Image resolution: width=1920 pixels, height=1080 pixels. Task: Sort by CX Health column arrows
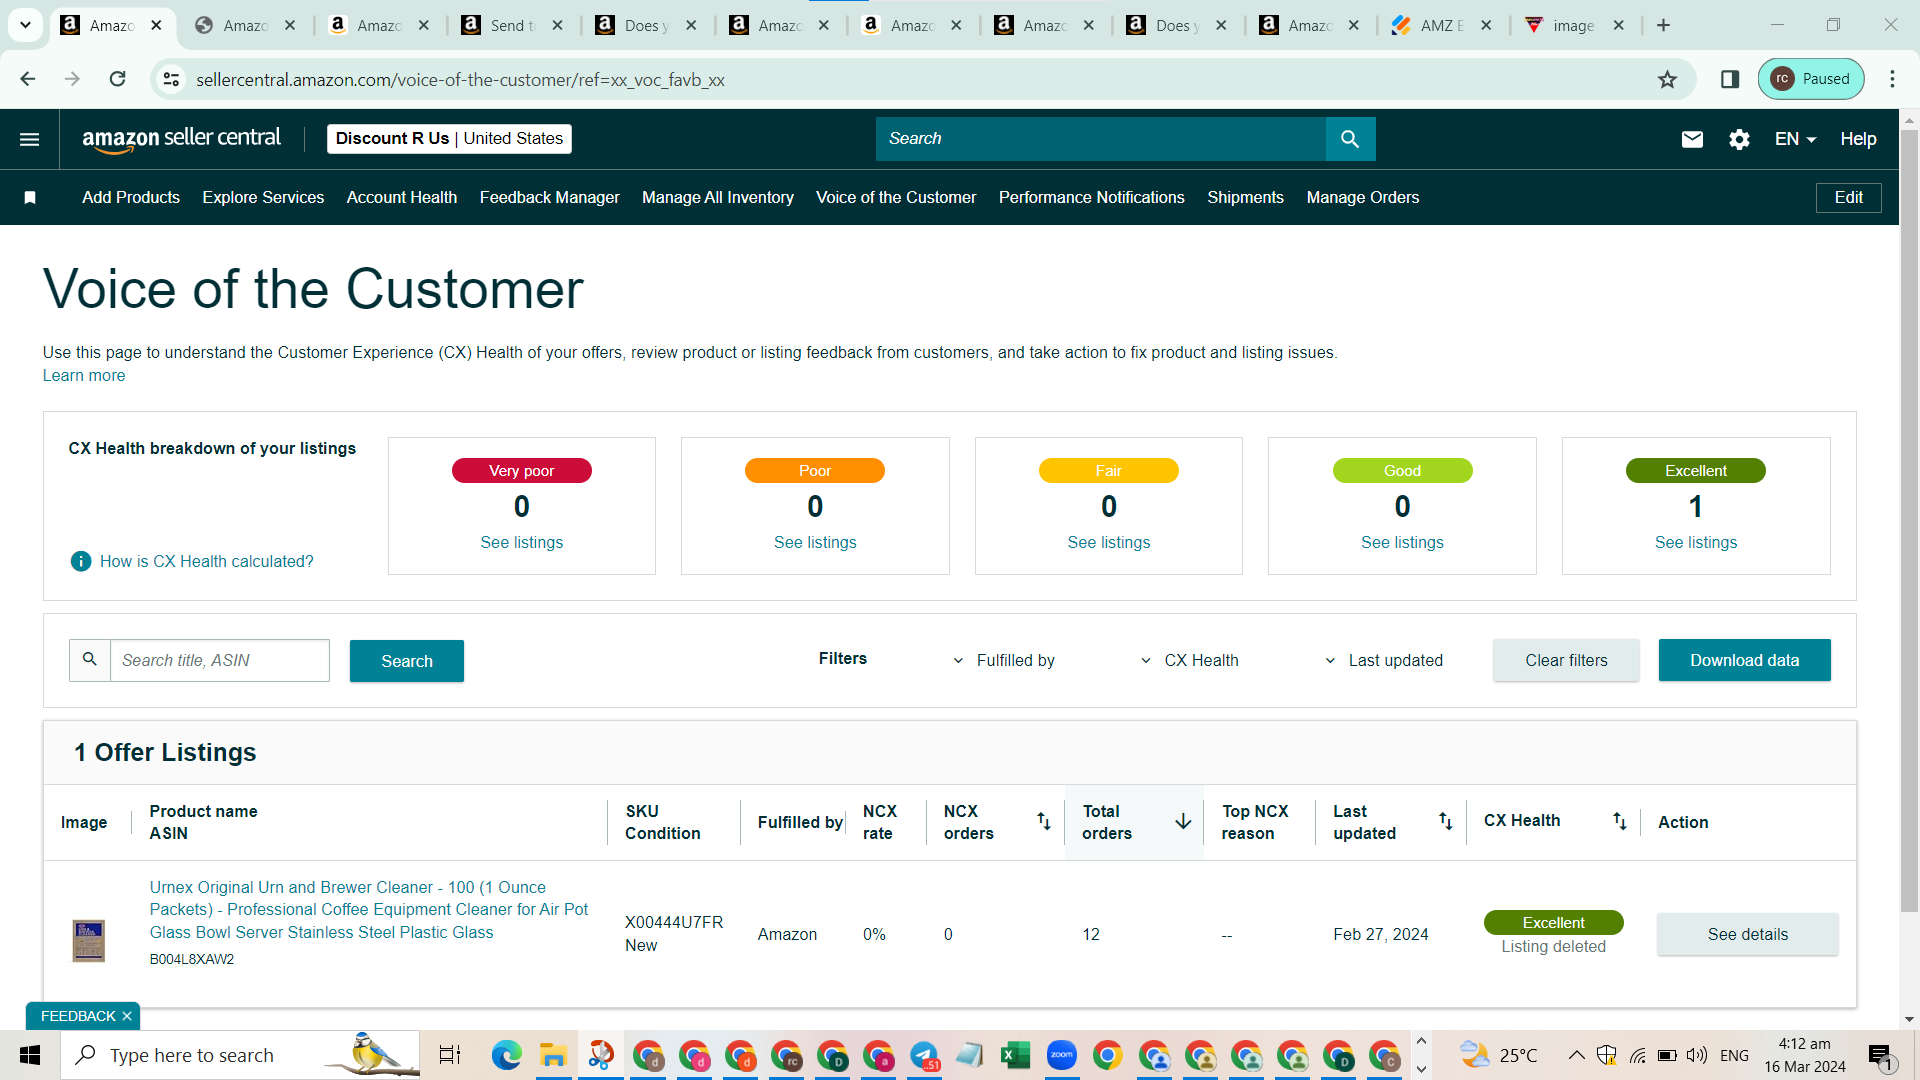coord(1620,821)
